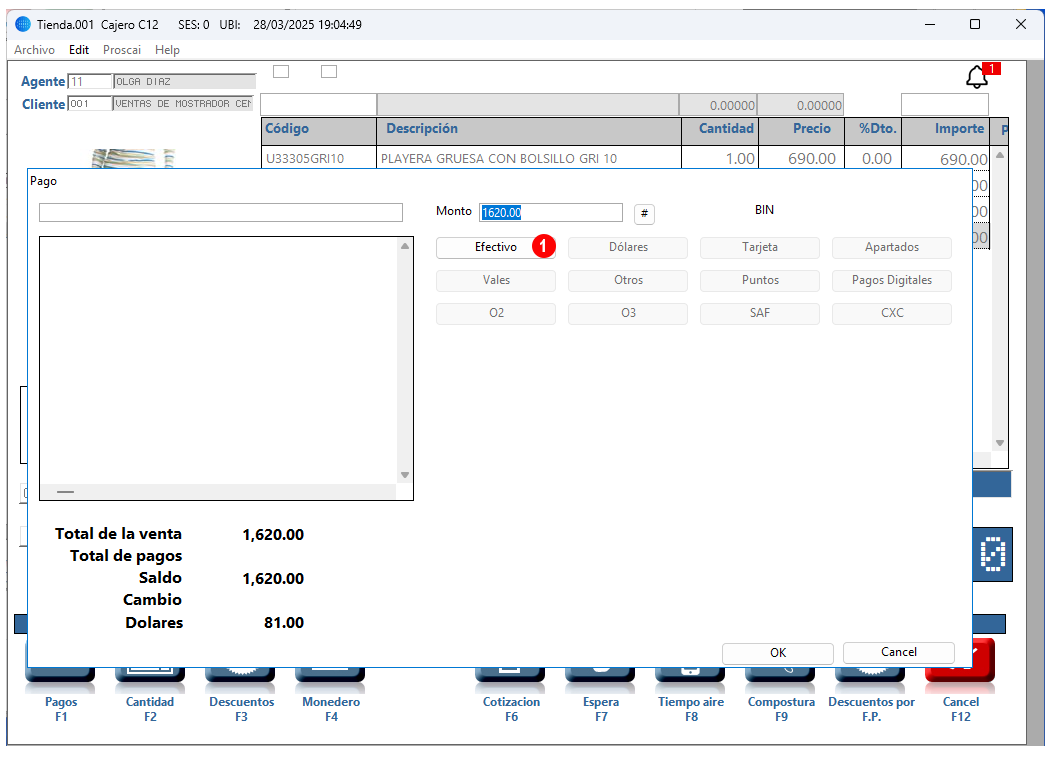
Task: Confirm payment with OK button
Action: (x=778, y=653)
